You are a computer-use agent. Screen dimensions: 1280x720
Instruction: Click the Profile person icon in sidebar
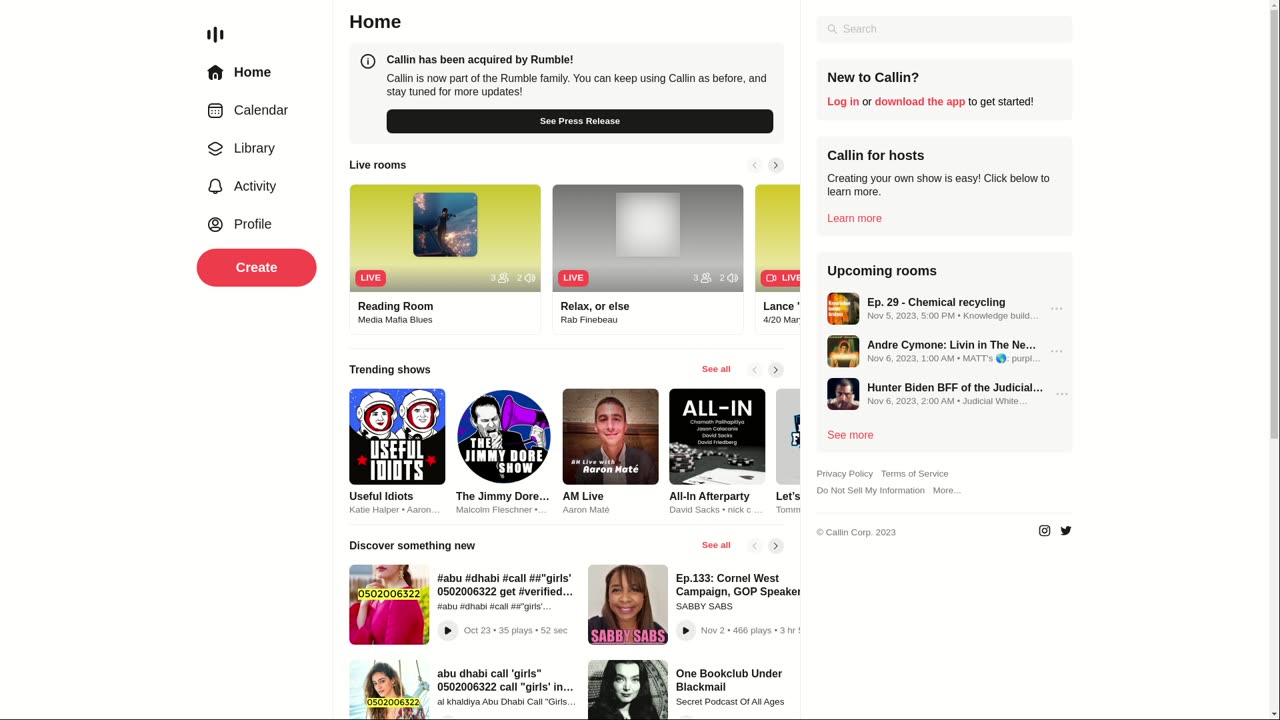click(x=215, y=224)
